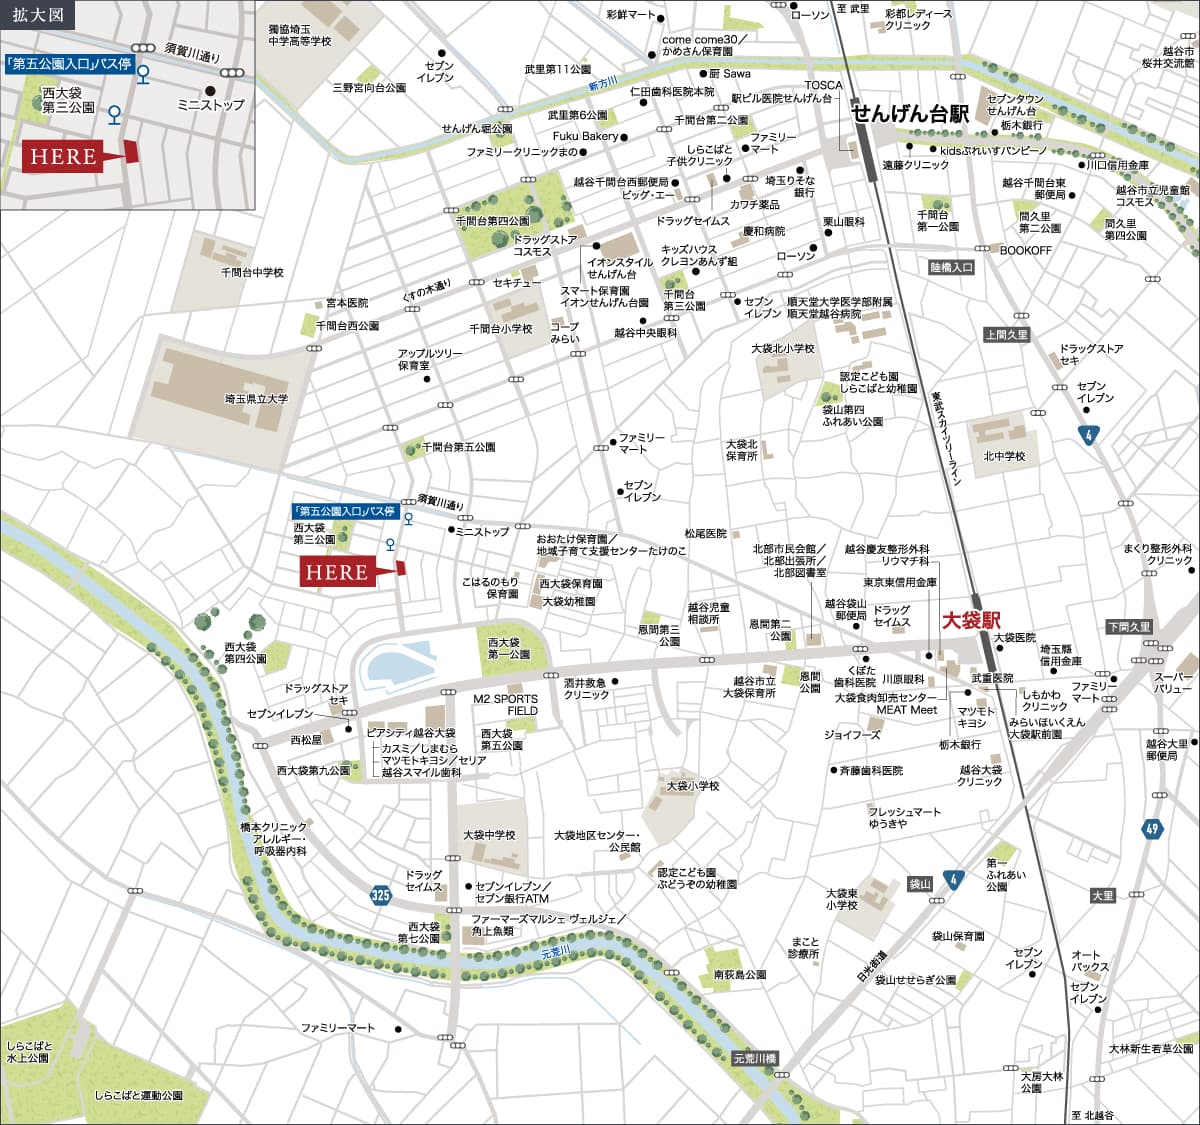This screenshot has height=1125, width=1200.
Task: Click the 陸橋入口 intersection label
Action: tap(950, 267)
